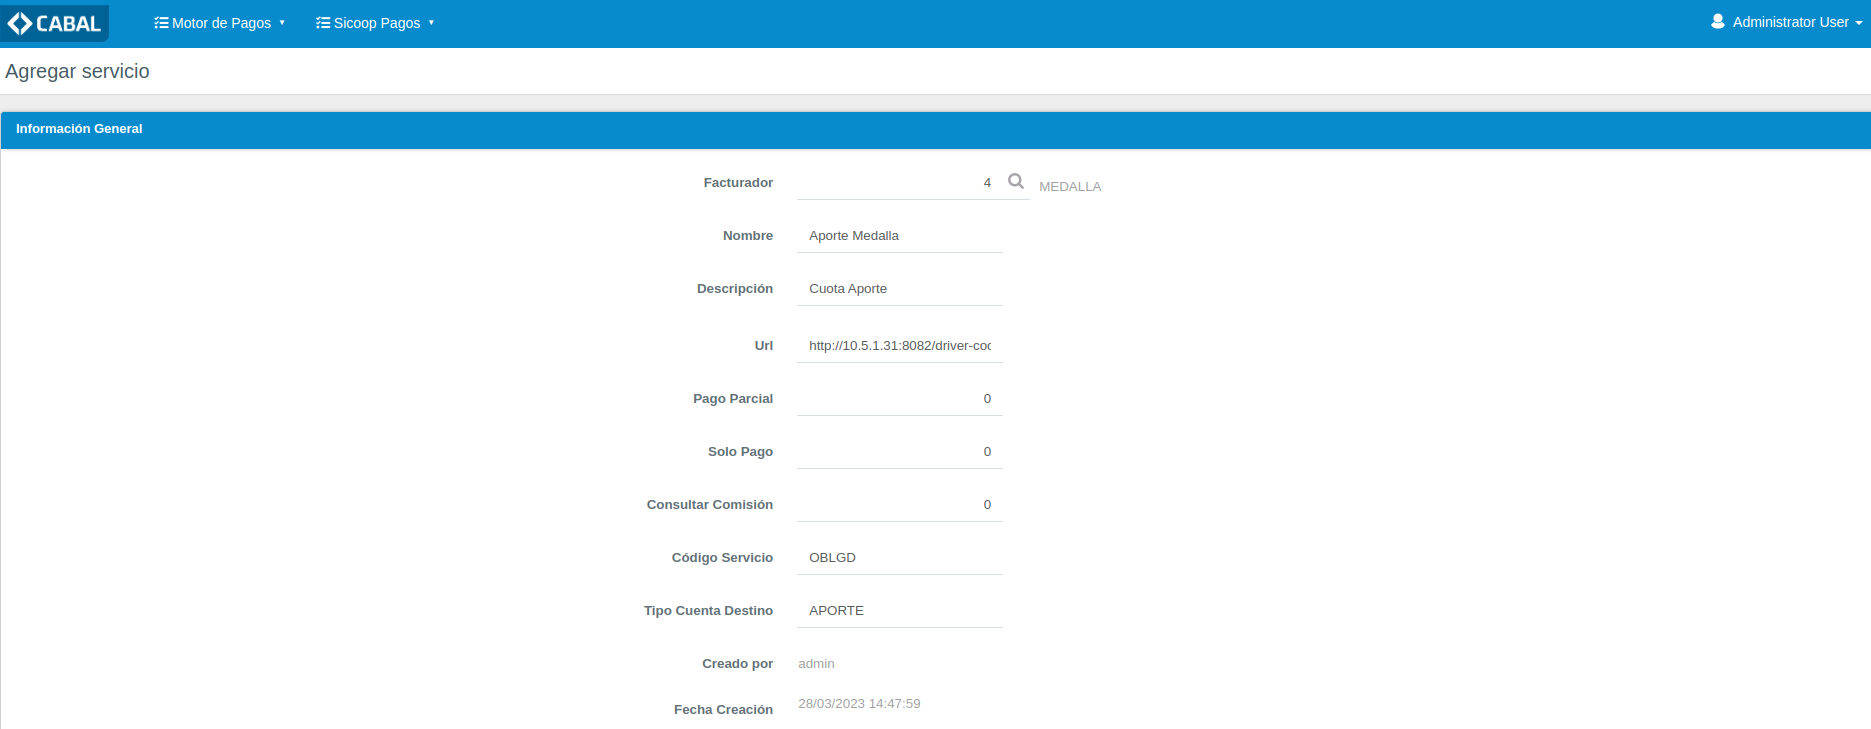Click into the Url text field
1871x729 pixels.
tap(899, 346)
